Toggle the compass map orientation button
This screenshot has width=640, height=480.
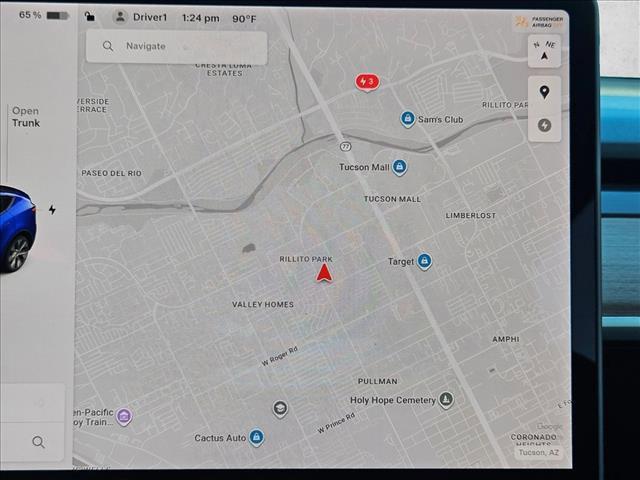(x=544, y=51)
